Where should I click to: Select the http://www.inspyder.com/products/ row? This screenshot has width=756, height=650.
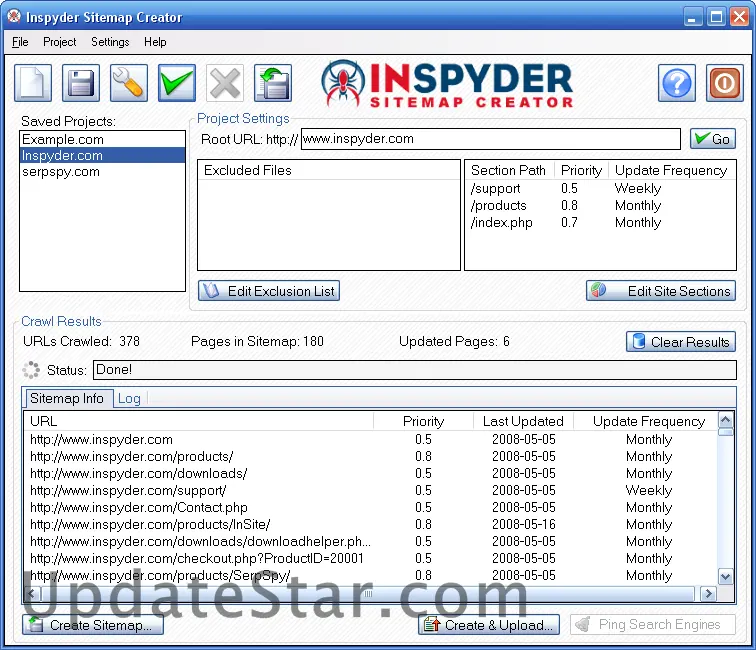370,456
